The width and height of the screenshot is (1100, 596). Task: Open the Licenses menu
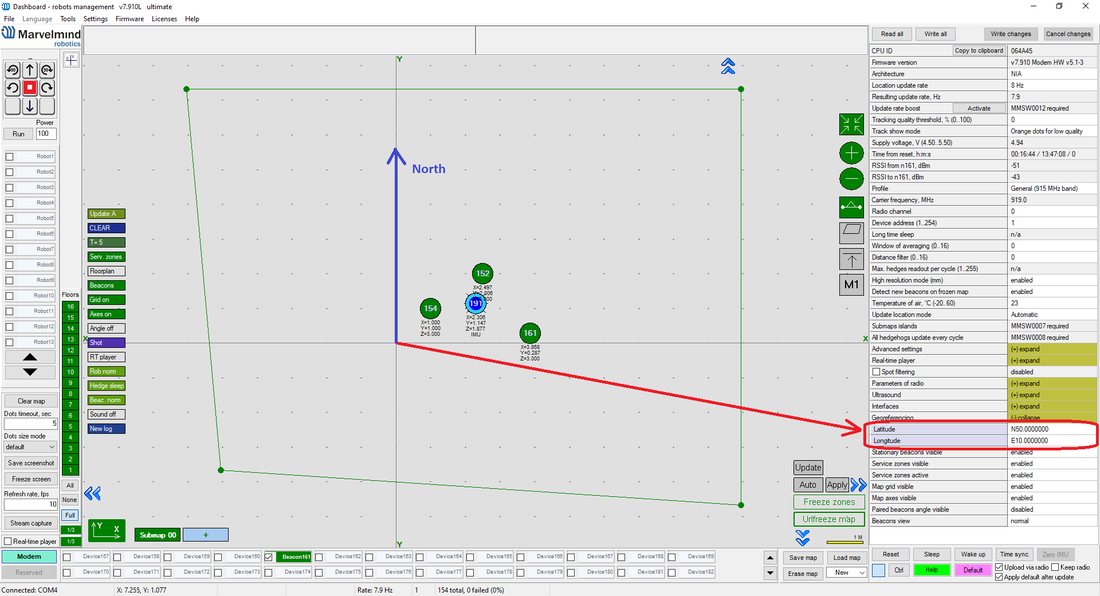pyautogui.click(x=164, y=19)
